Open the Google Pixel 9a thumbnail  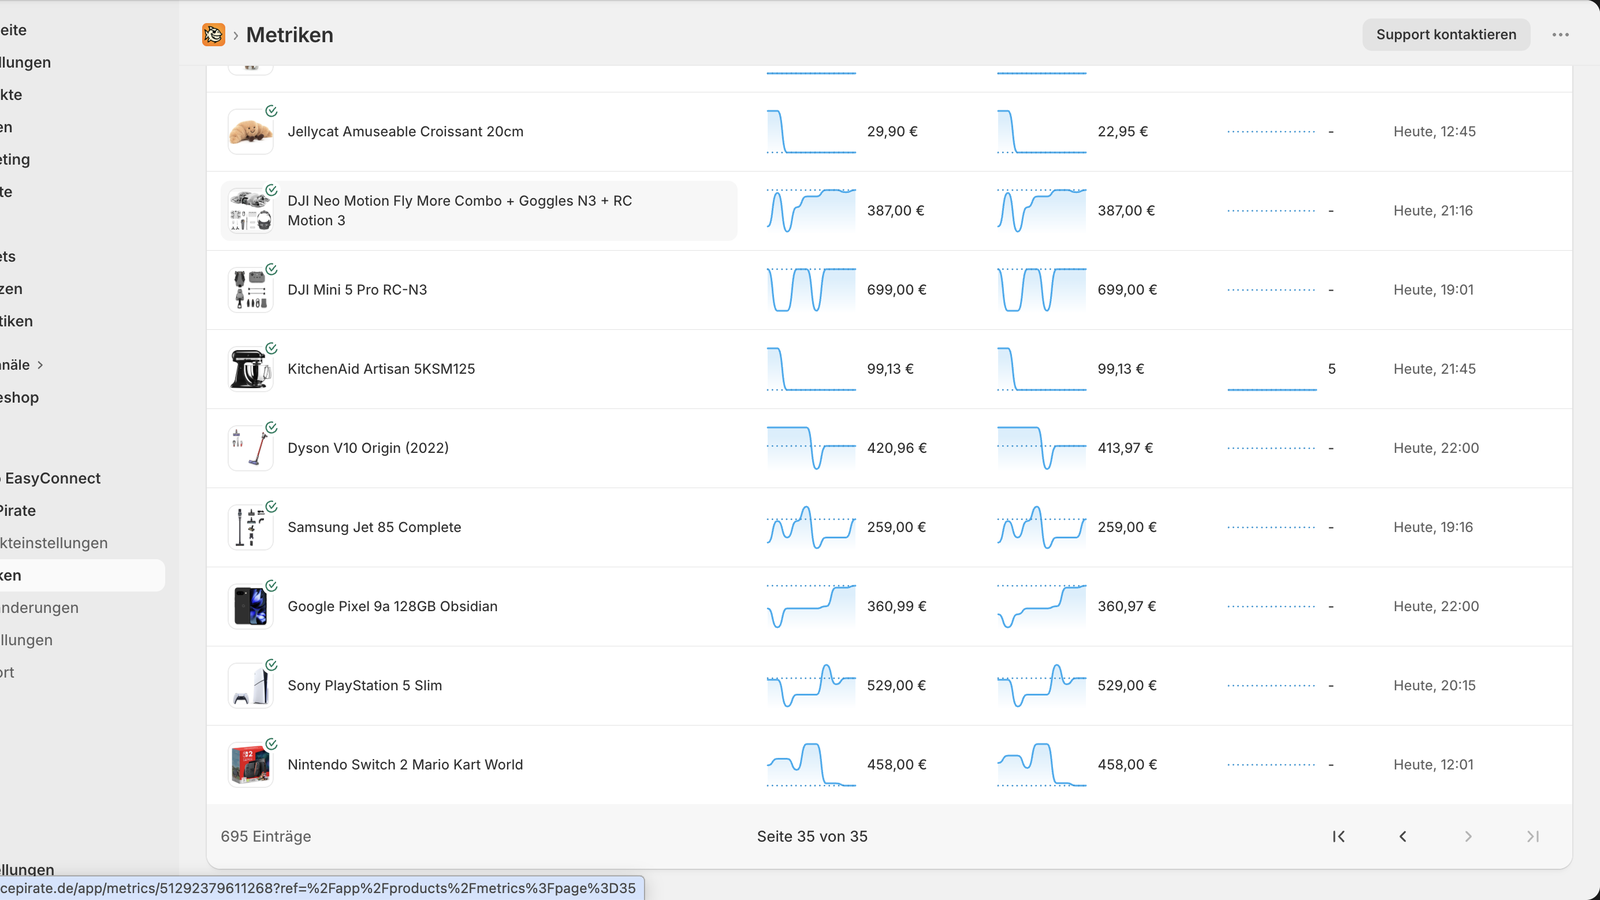[250, 606]
